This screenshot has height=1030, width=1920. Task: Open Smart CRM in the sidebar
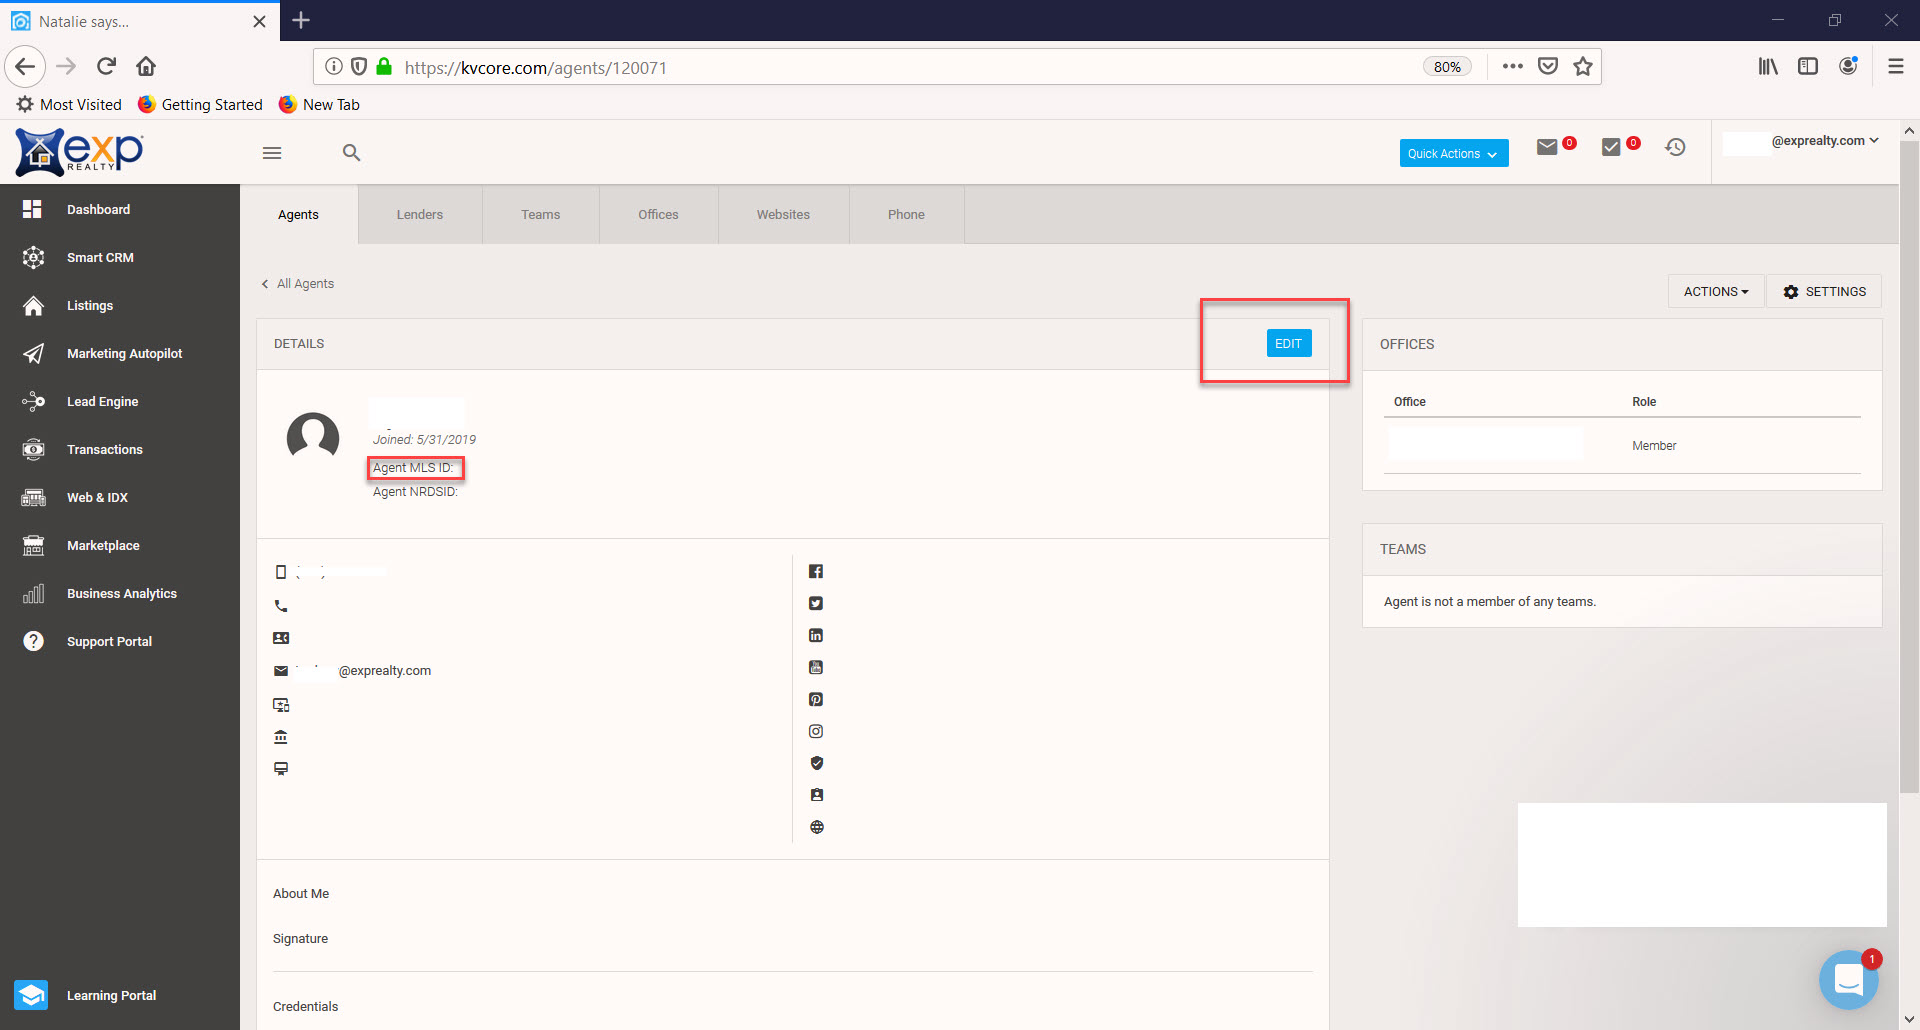[120, 257]
